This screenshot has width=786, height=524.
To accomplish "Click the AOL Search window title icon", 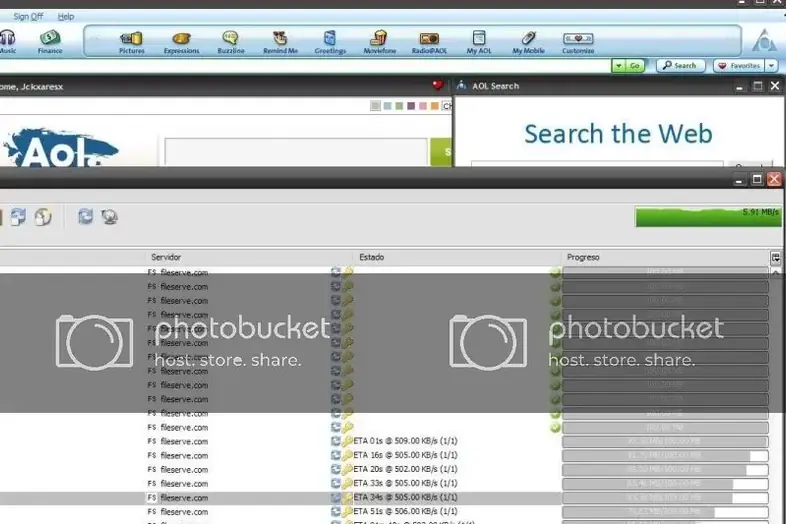I will 461,85.
